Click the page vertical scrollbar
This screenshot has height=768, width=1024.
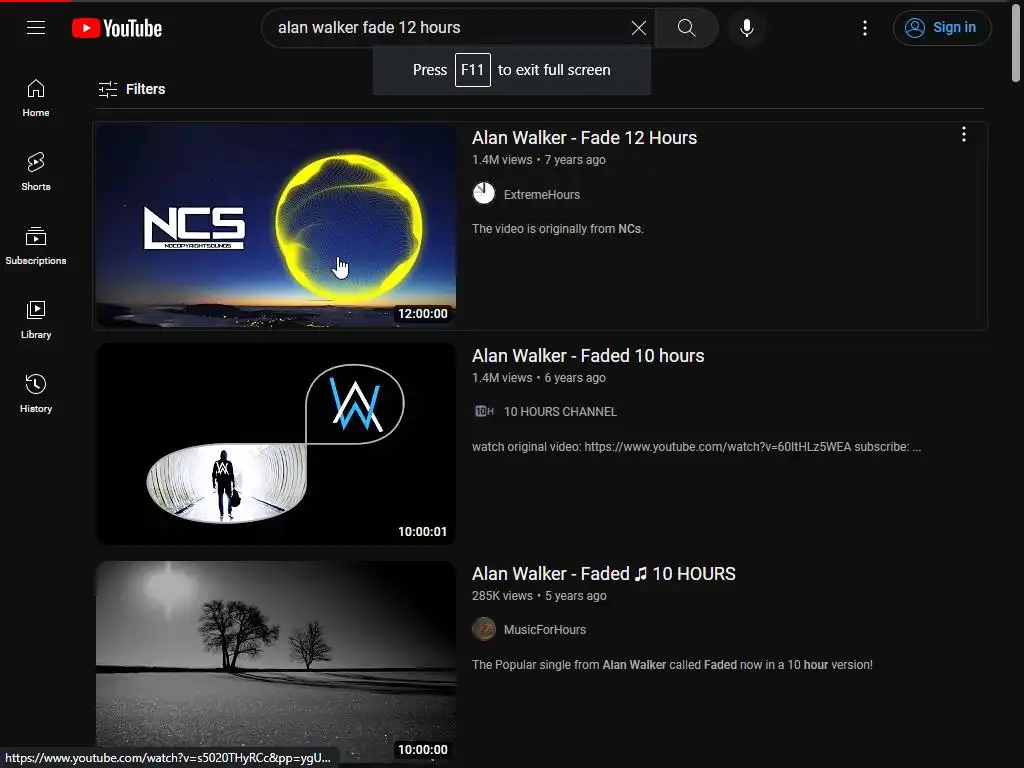point(1016,42)
